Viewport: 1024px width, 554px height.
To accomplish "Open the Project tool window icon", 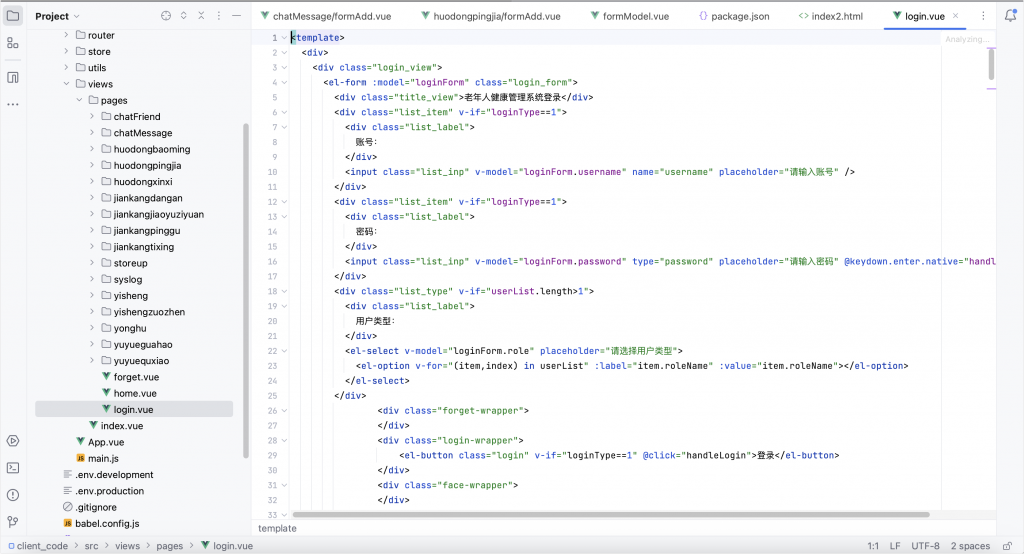I will pos(13,16).
